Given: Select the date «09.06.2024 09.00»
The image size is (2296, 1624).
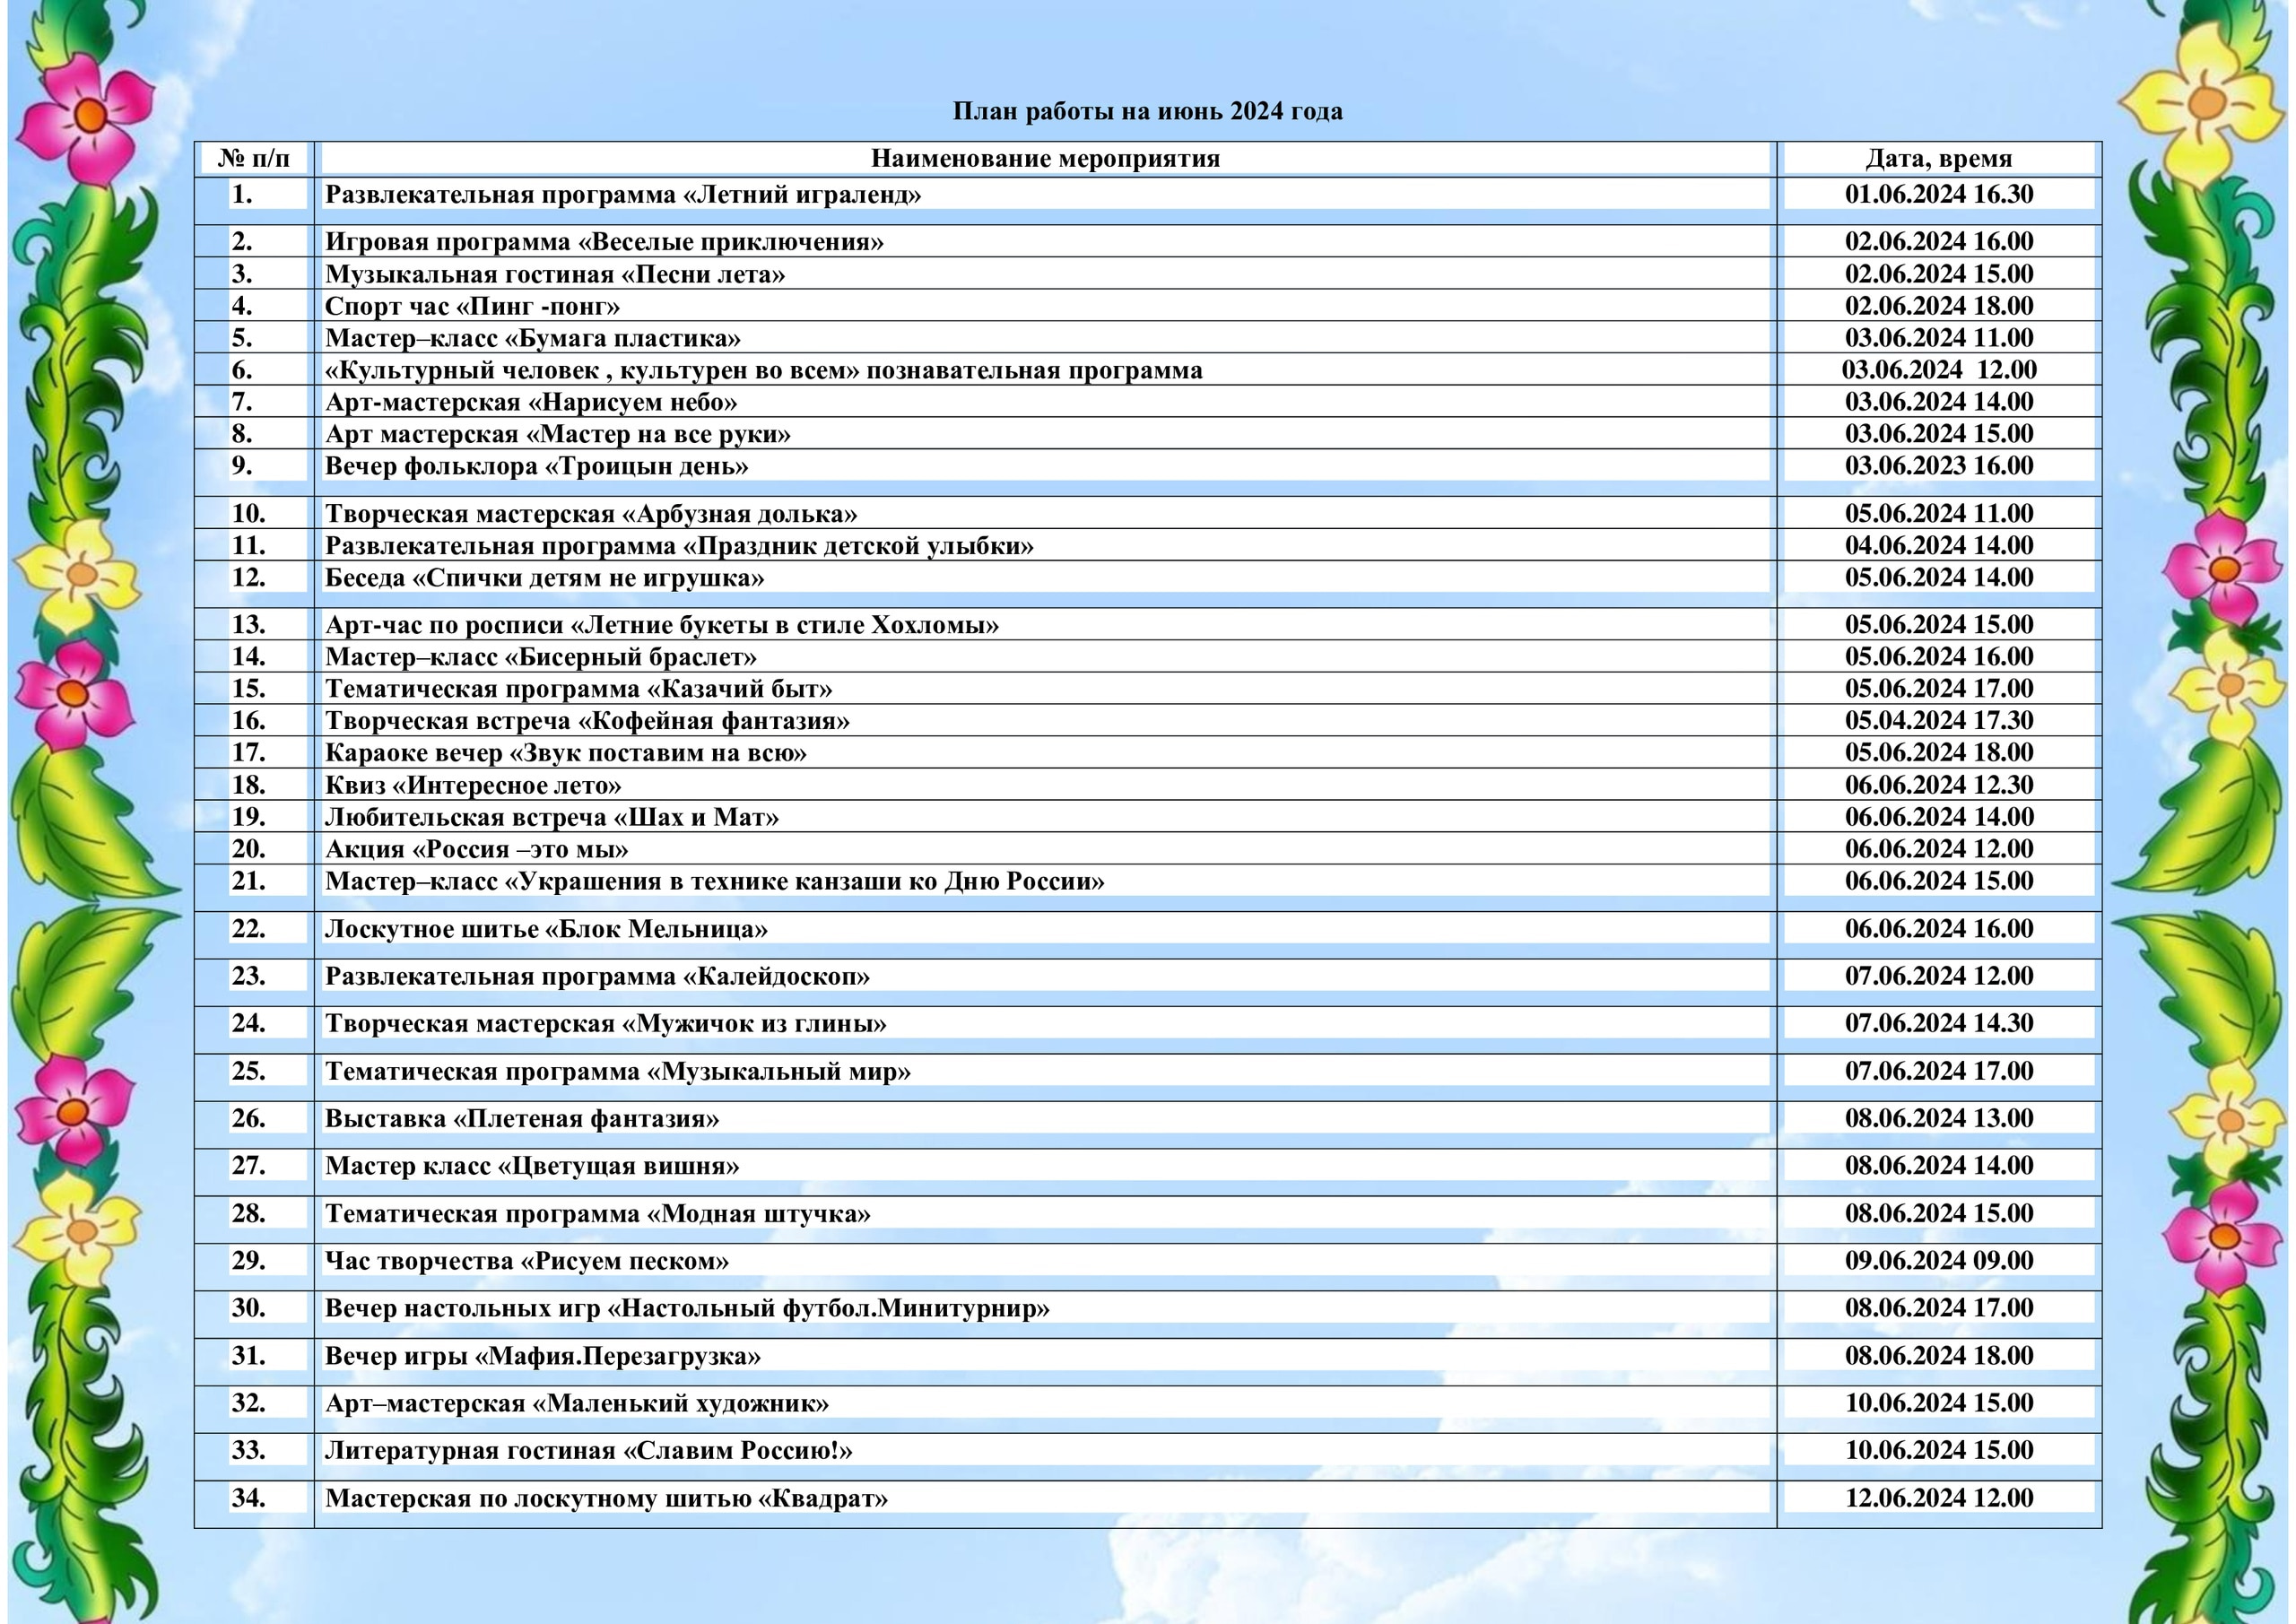Looking at the screenshot, I should (x=1939, y=1261).
